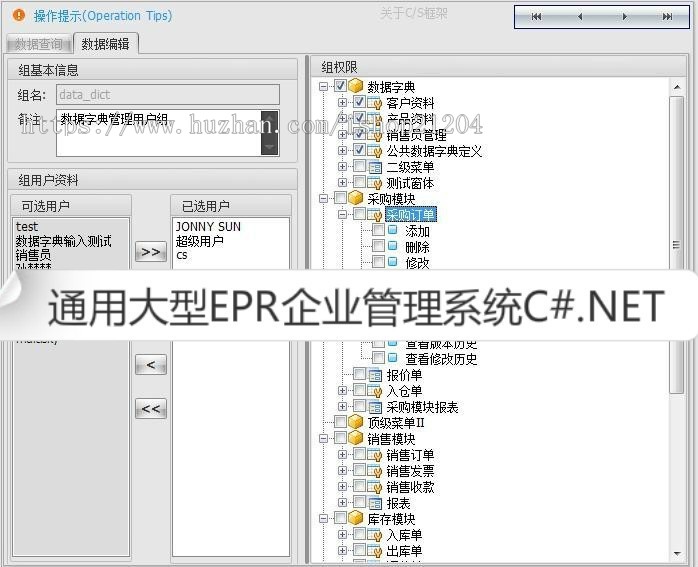
Task: Click the 报价单 menu icon
Action: pyautogui.click(x=375, y=375)
